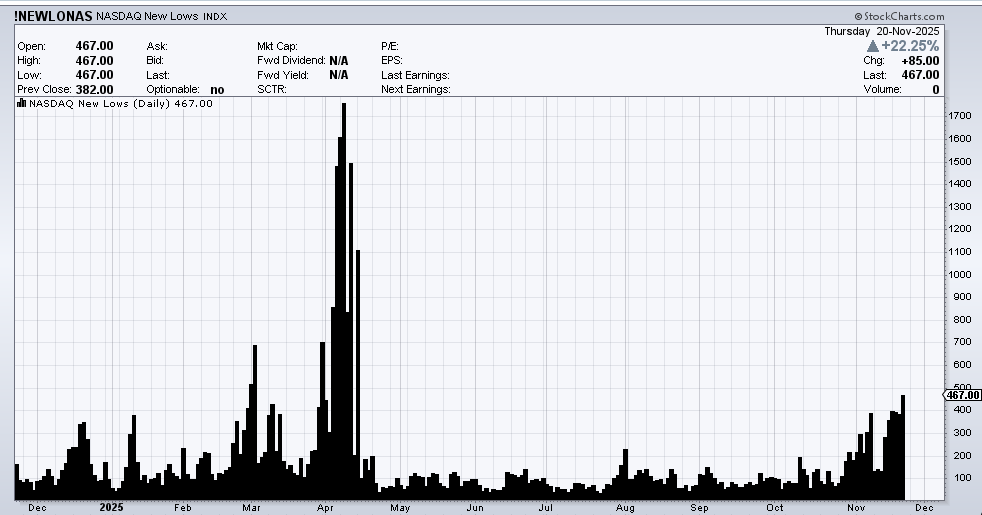The height and width of the screenshot is (515, 982).
Task: Click the Next Earnings field label
Action: pos(415,89)
